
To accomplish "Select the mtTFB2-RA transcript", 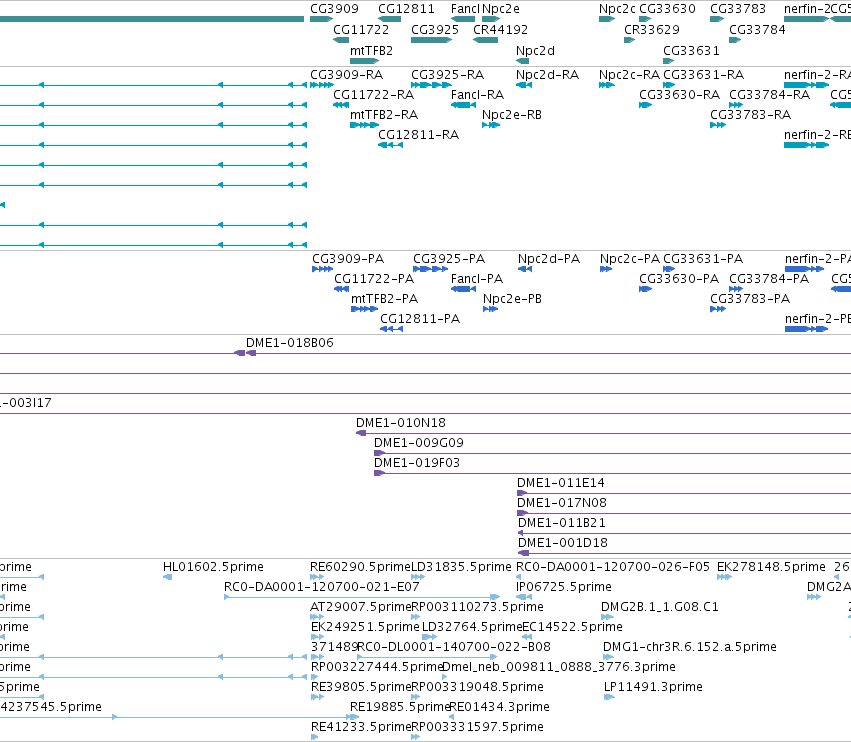I will point(364,125).
